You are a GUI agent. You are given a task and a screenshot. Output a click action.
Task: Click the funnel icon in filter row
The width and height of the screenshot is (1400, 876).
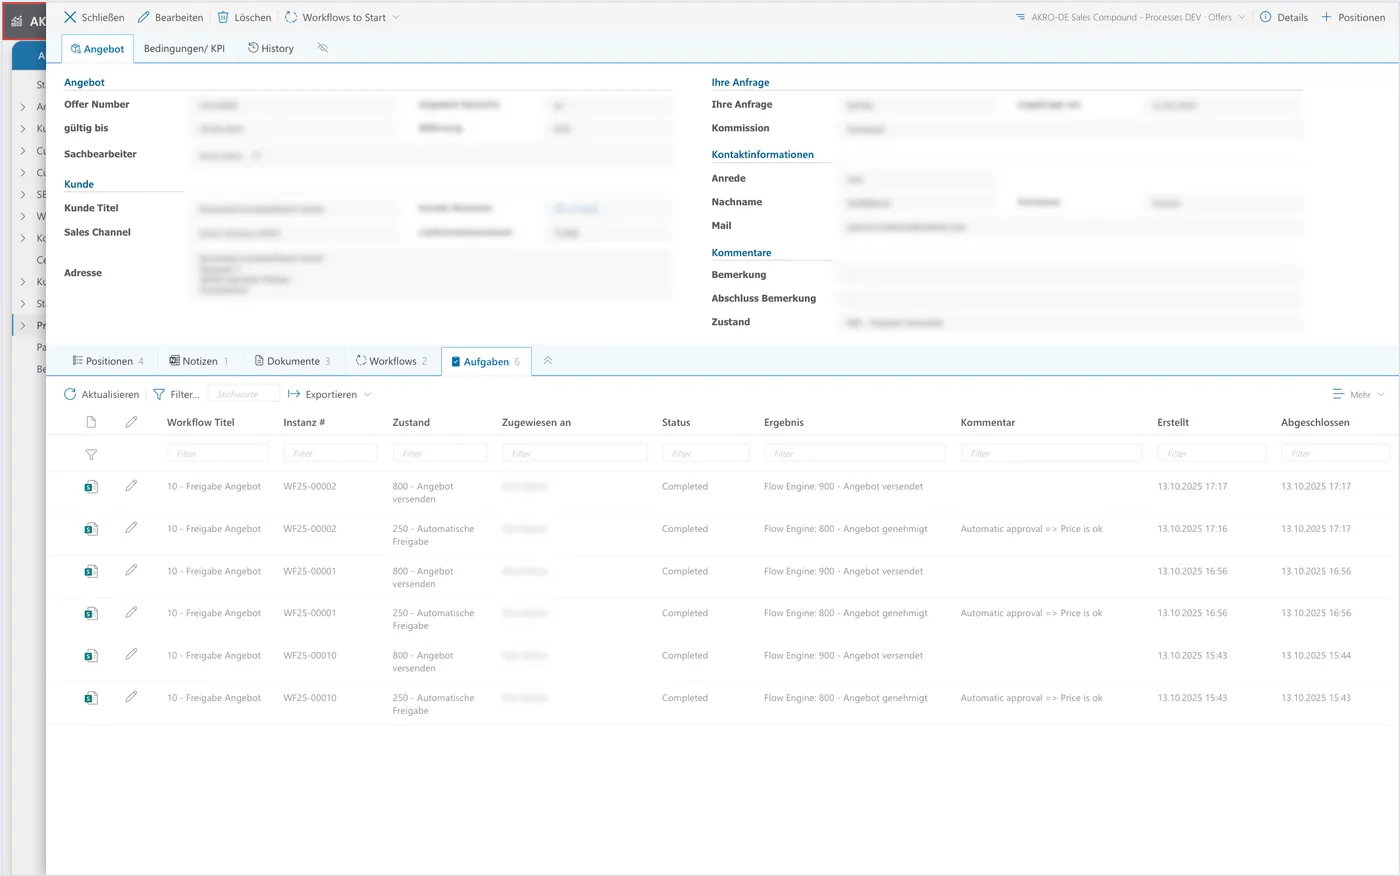pyautogui.click(x=91, y=454)
